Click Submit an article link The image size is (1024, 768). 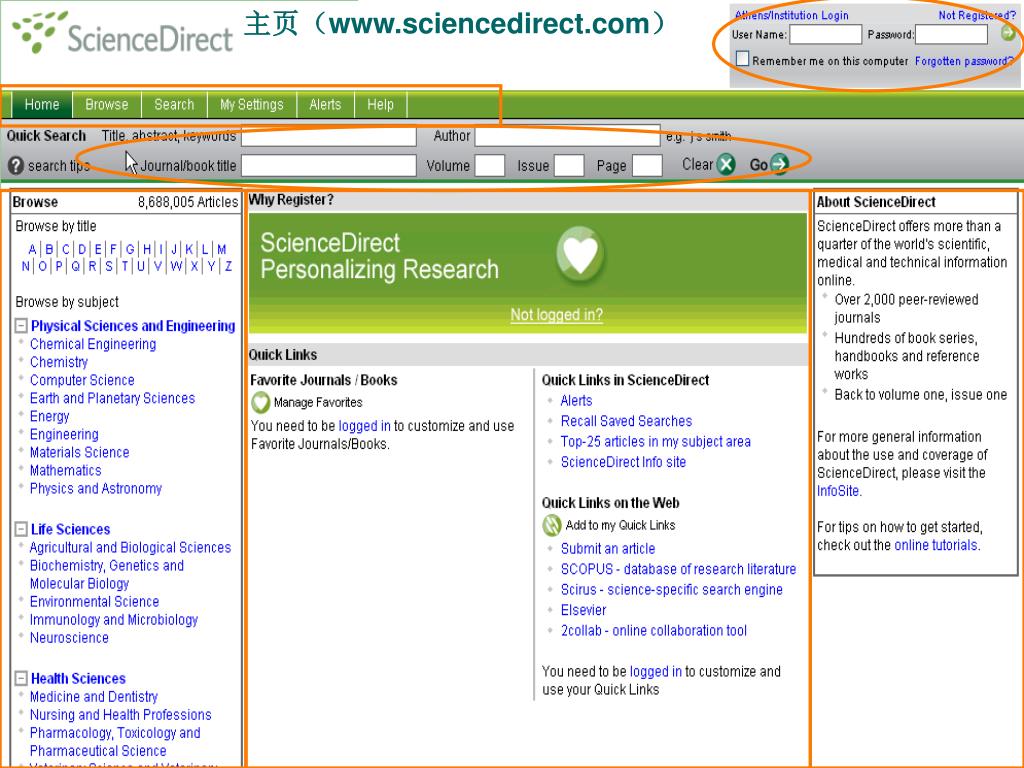[607, 549]
